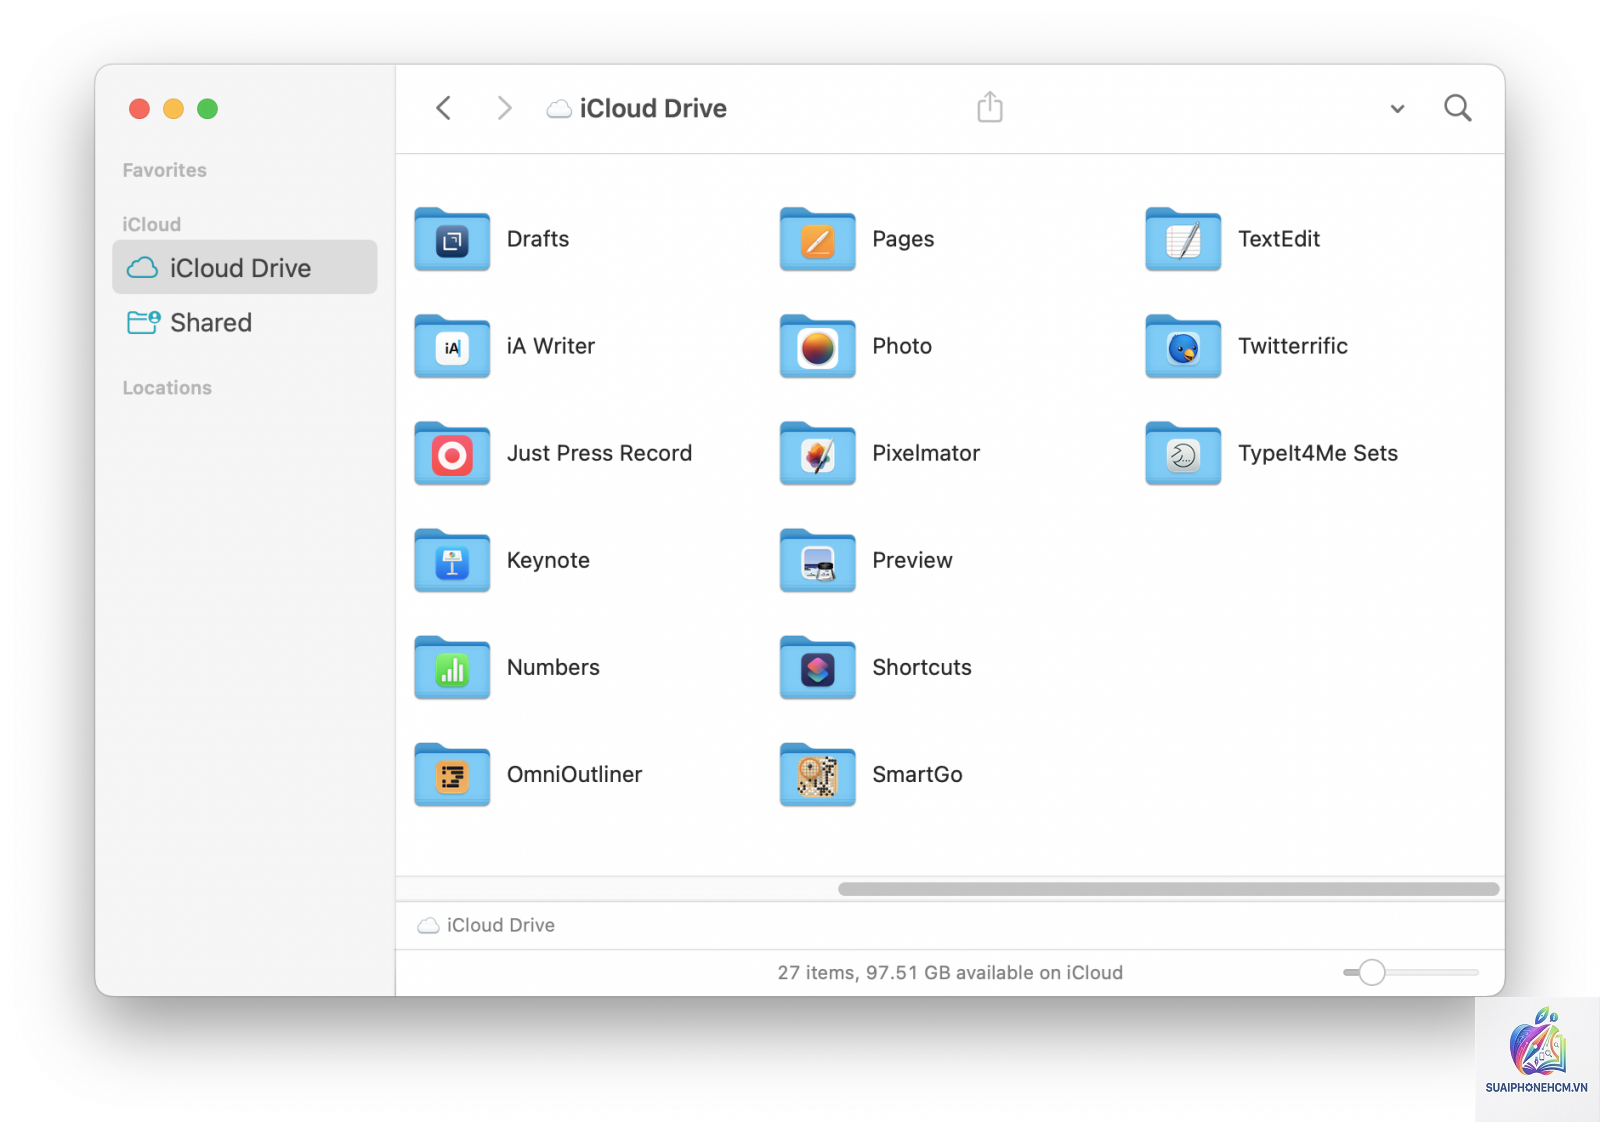
Task: Click the horizontal scrollbar
Action: coord(1168,889)
